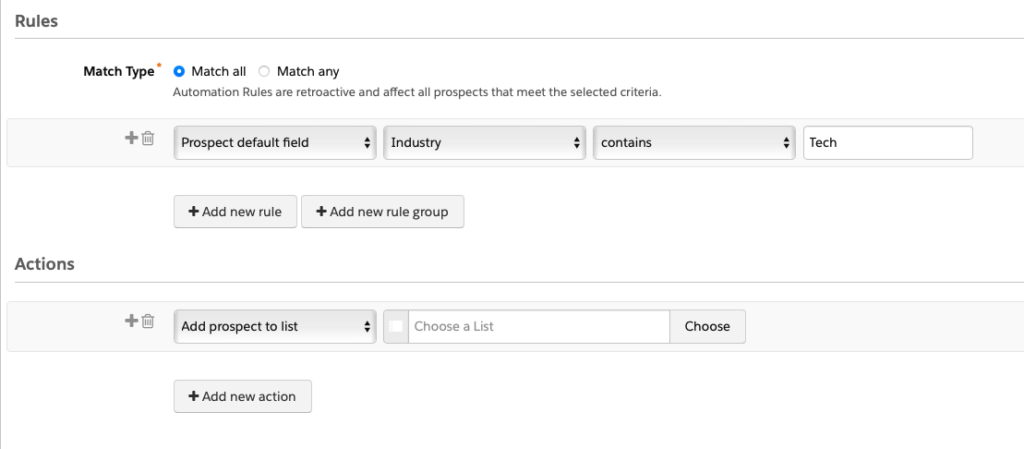Click the small list icon before Choose a List
This screenshot has height=449, width=1024.
(x=396, y=326)
